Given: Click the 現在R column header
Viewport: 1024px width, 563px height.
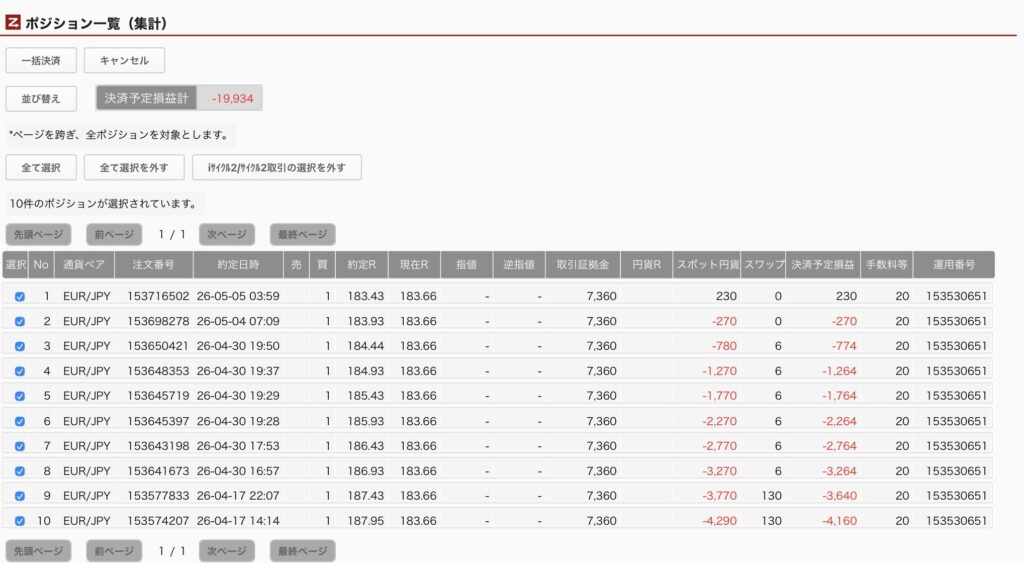Looking at the screenshot, I should [x=414, y=265].
